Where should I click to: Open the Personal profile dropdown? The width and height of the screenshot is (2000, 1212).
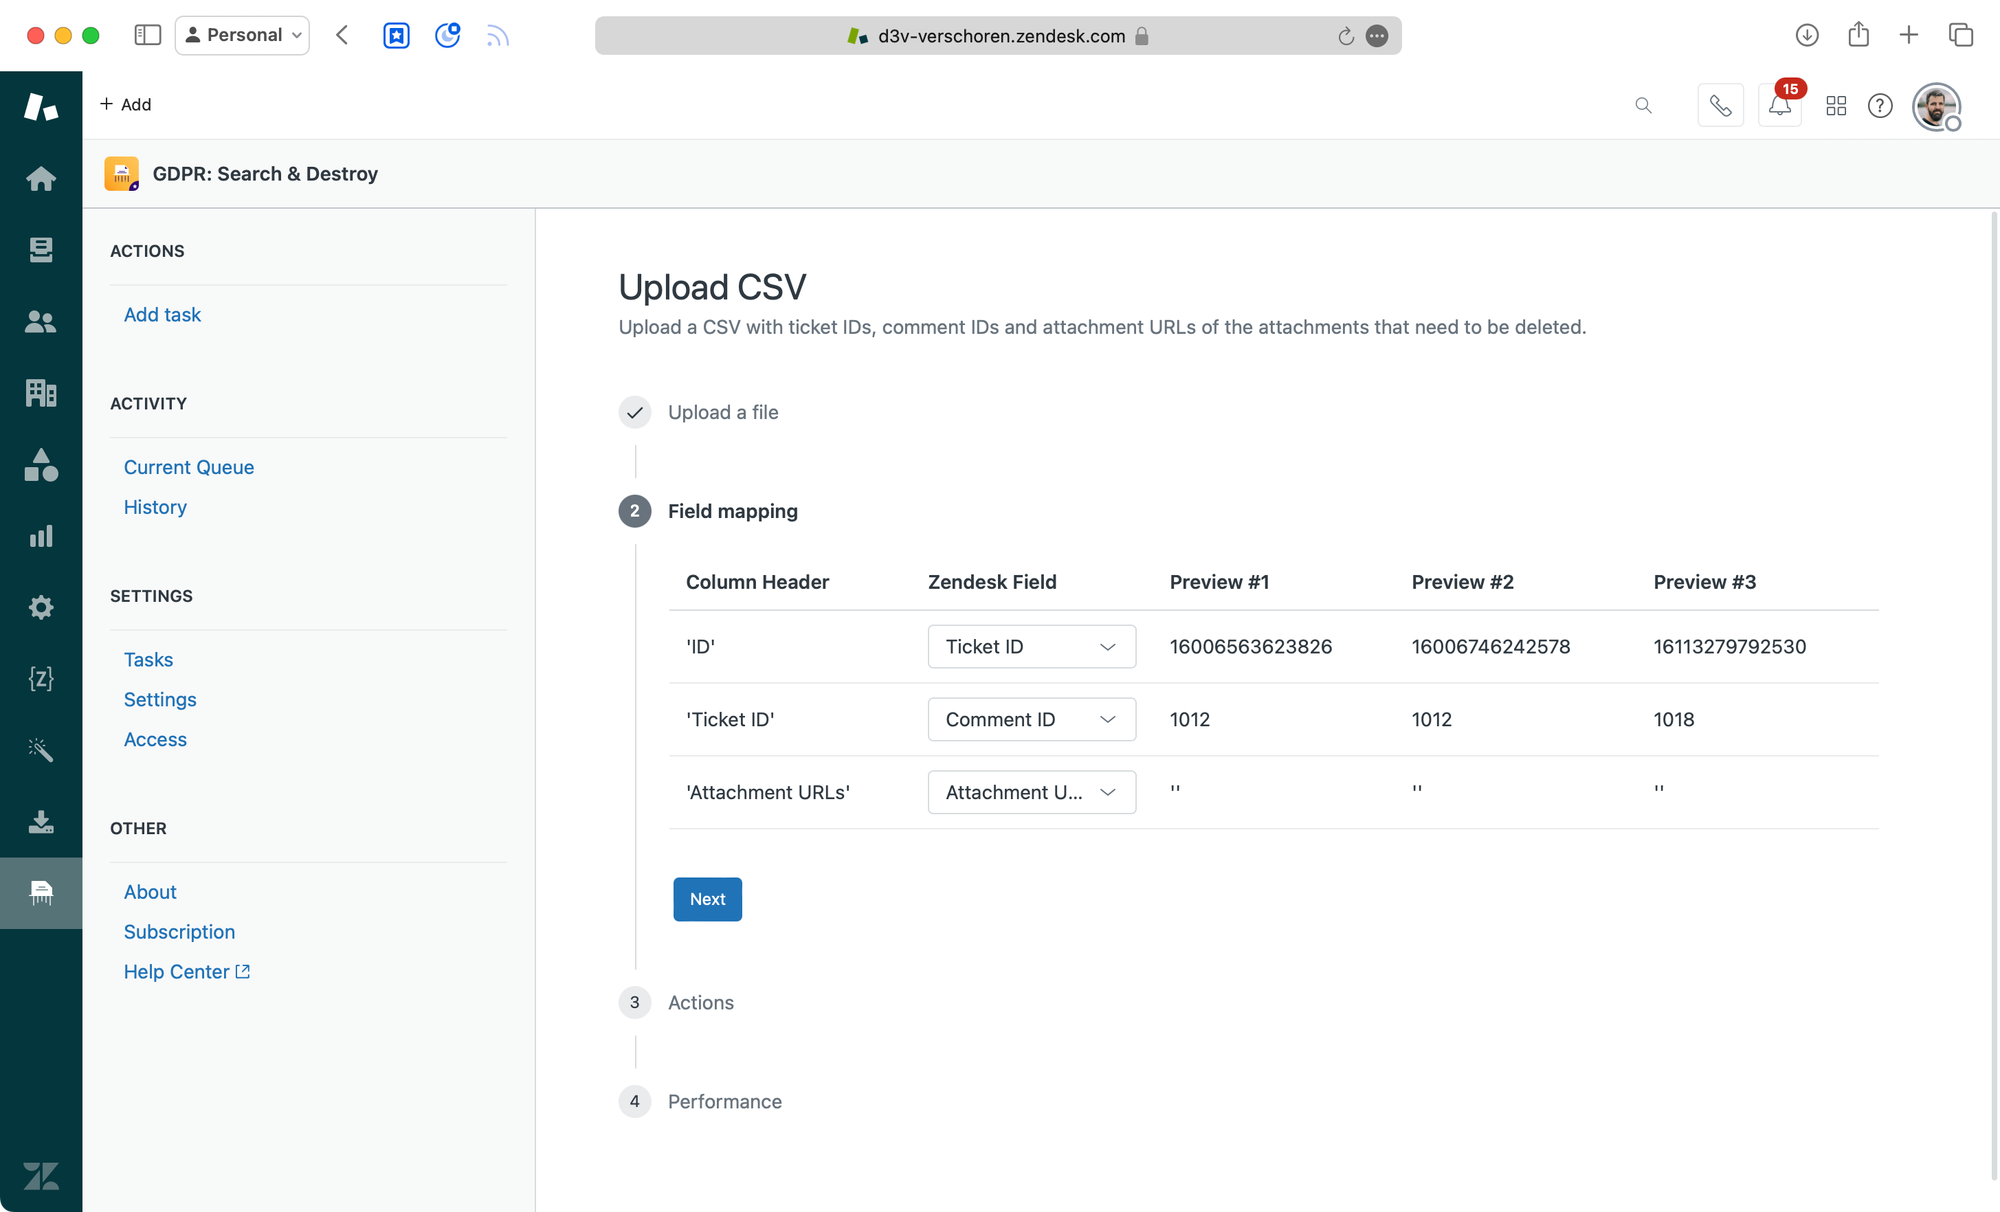[x=243, y=35]
